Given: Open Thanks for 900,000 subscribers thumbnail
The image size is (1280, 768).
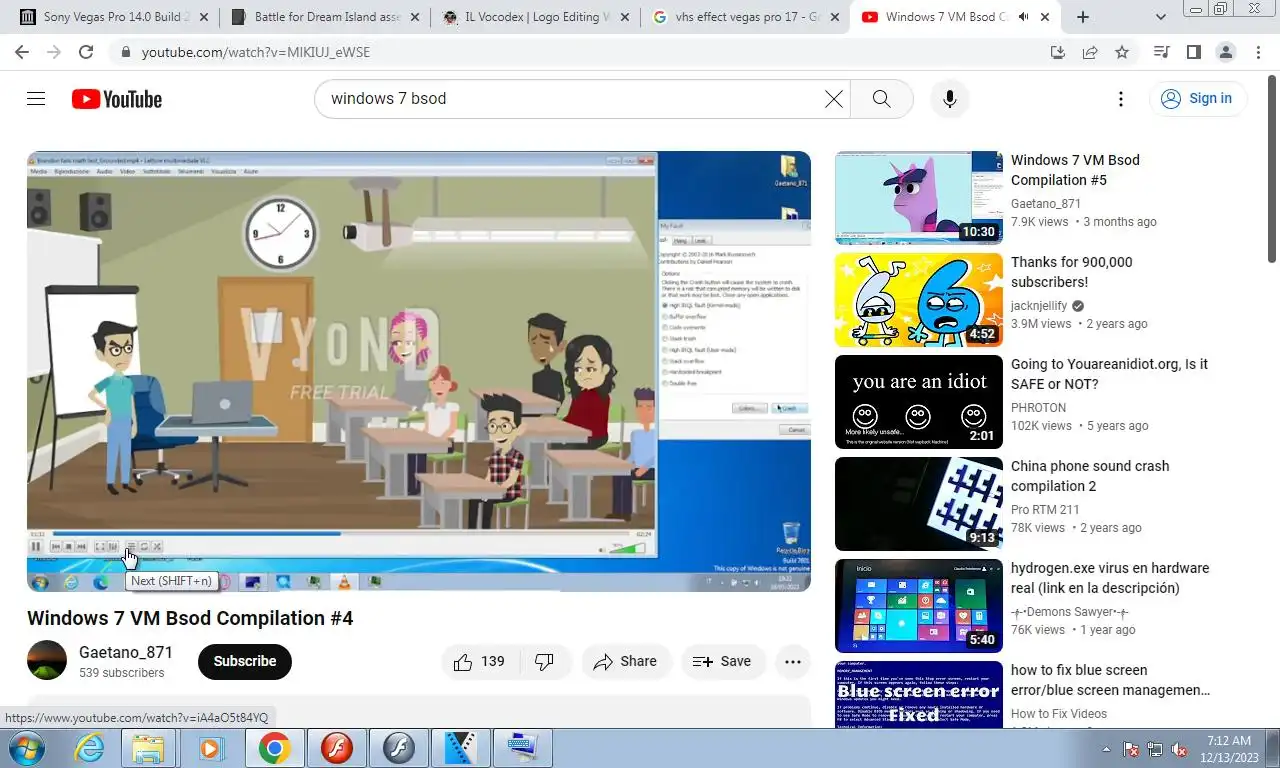Looking at the screenshot, I should point(919,300).
